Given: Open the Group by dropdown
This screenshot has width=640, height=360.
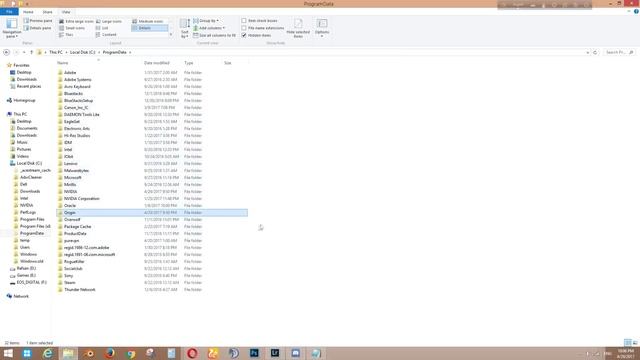Looking at the screenshot, I should pos(206,20).
